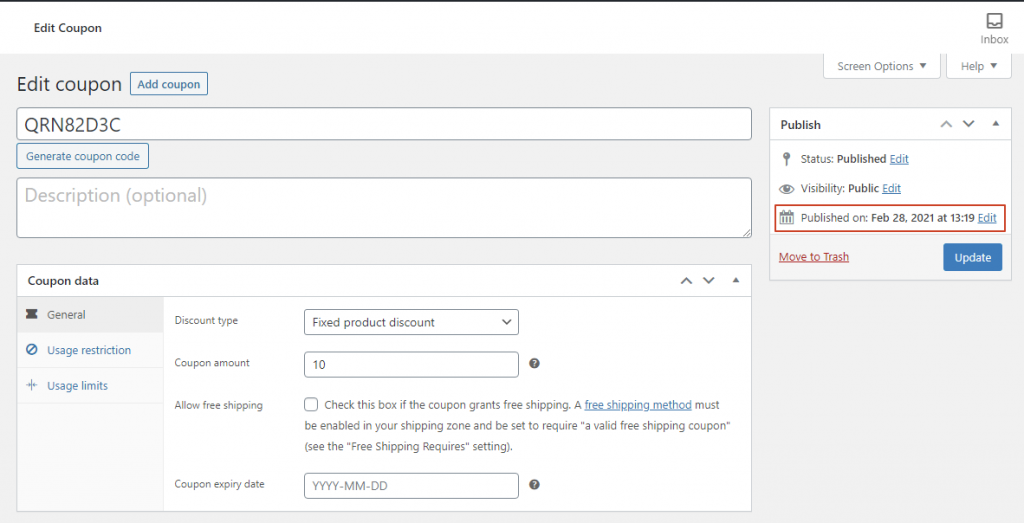Image resolution: width=1024 pixels, height=523 pixels.
Task: Click the Update button
Action: coord(972,257)
